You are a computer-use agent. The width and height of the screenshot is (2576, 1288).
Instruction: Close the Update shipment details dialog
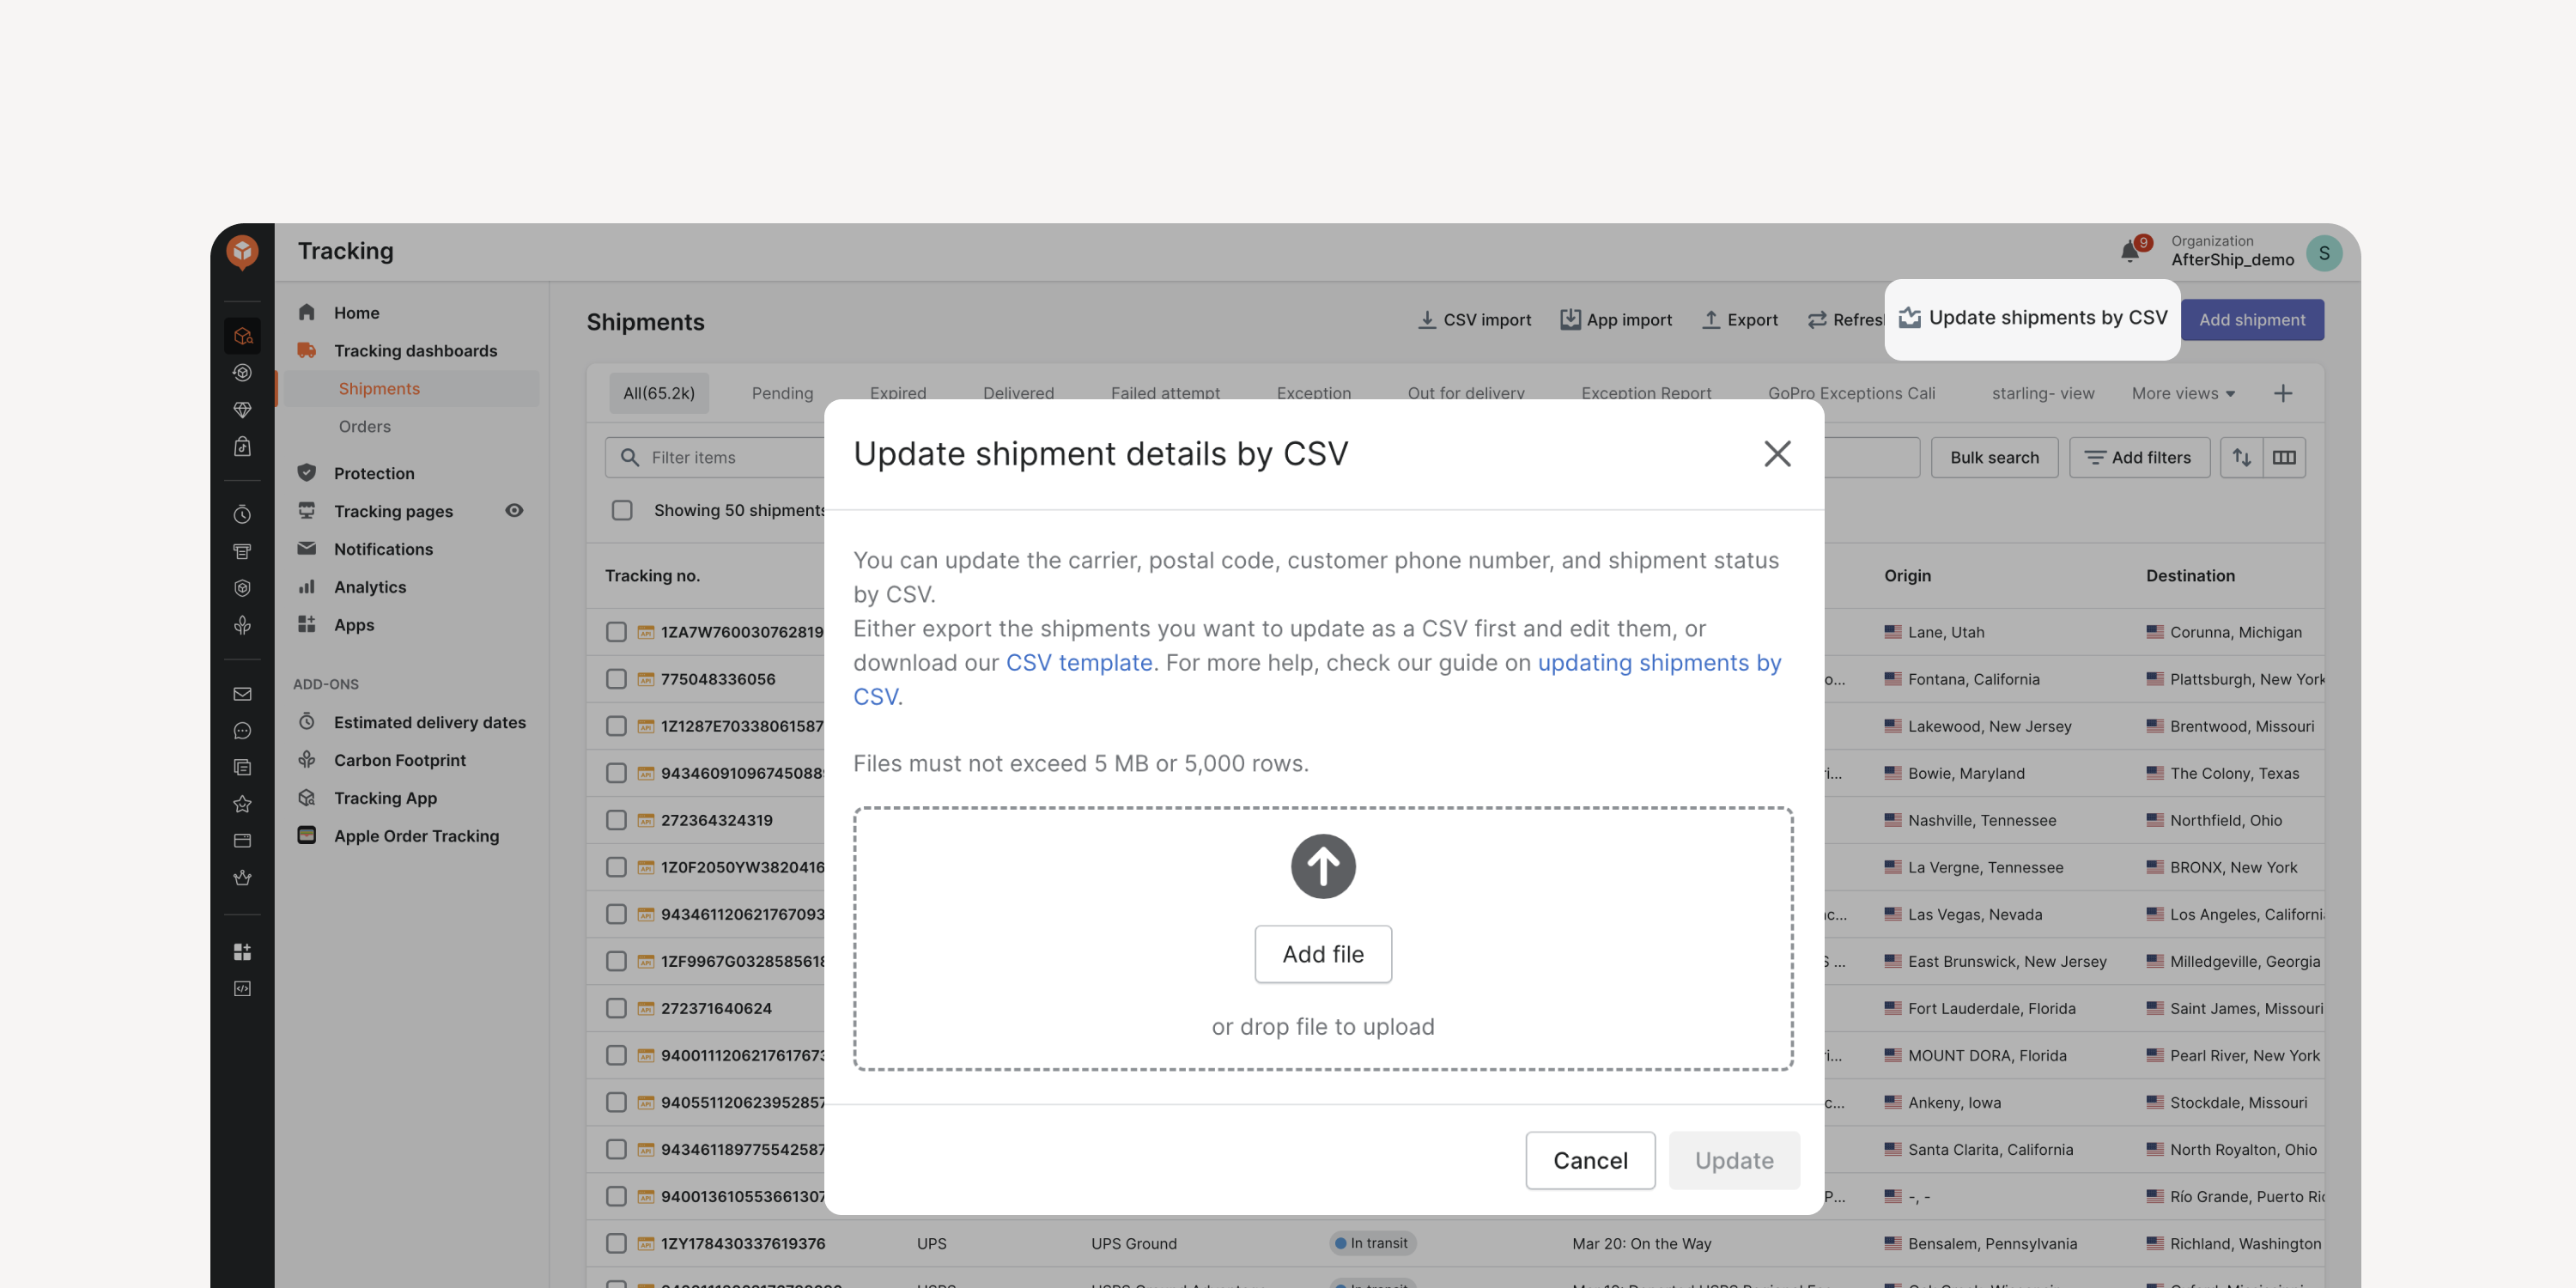1777,454
